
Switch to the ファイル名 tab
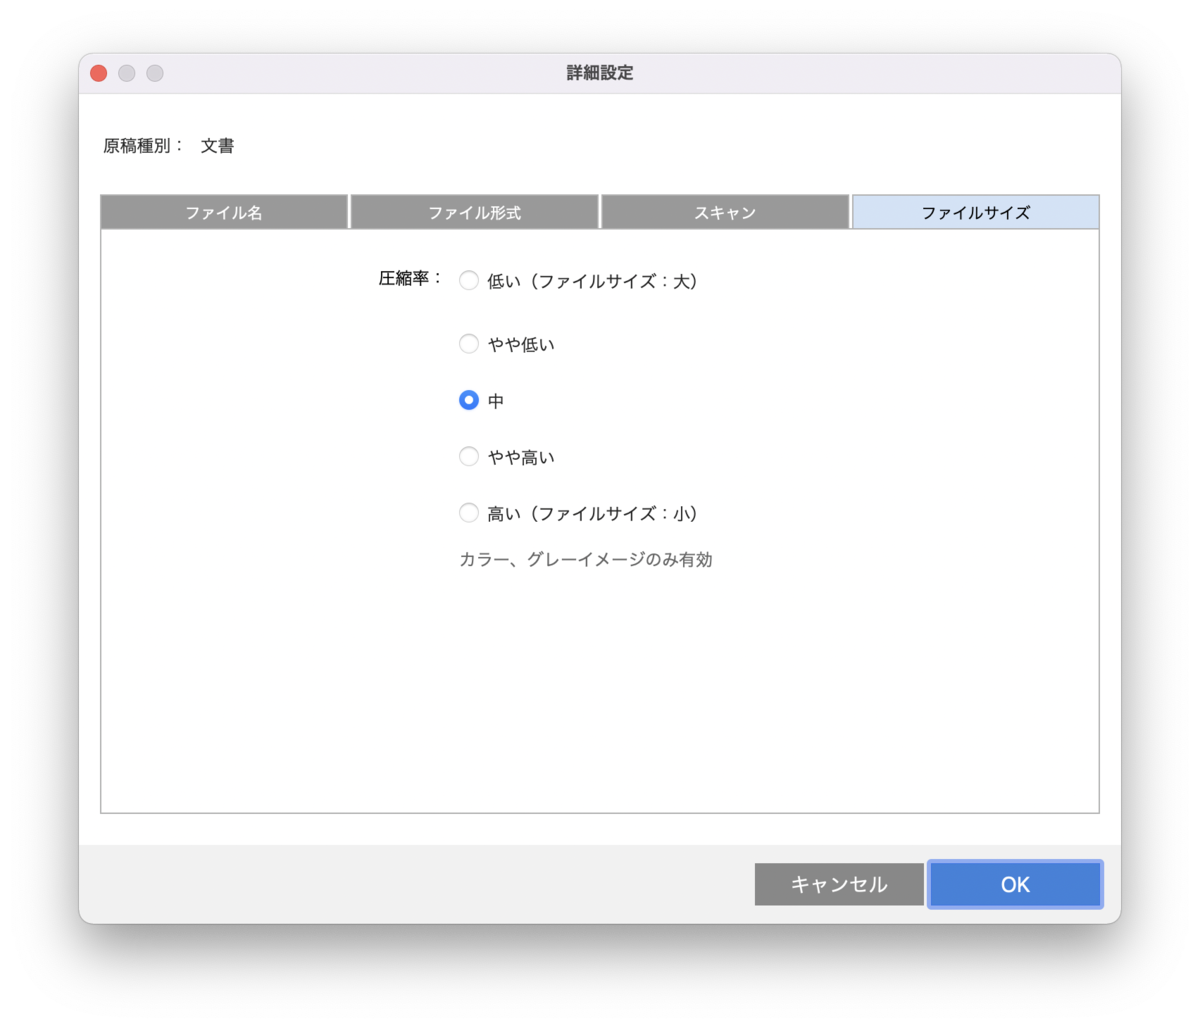[x=224, y=212]
